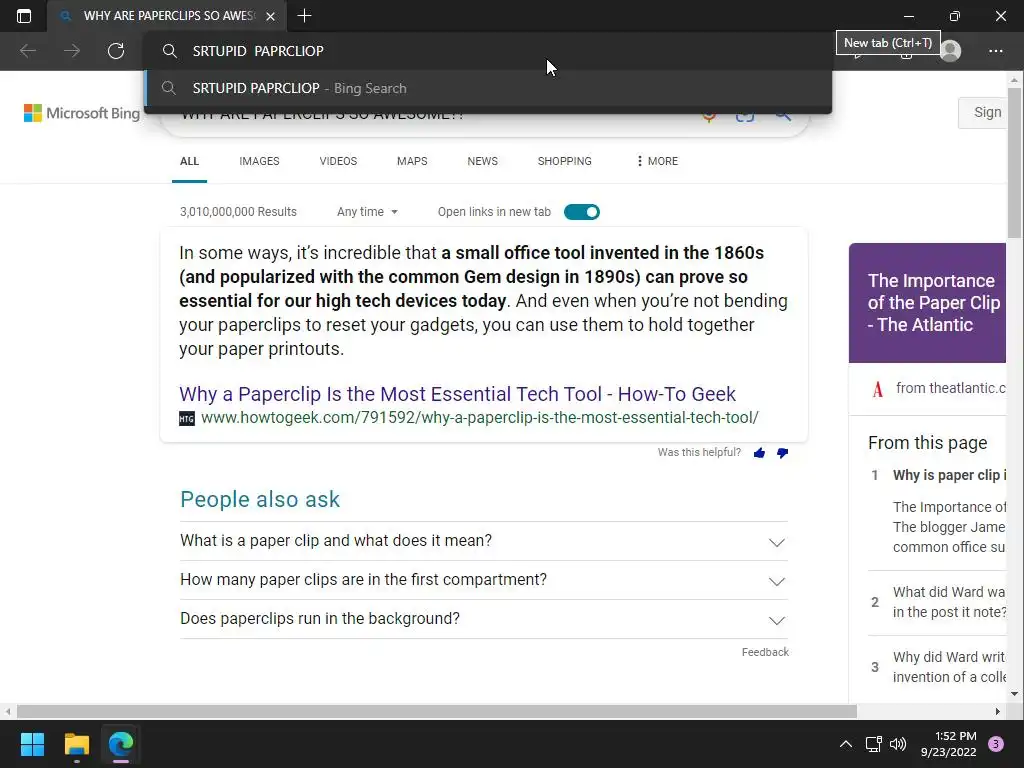Click the thumbs up helpful icon
Viewport: 1024px width, 768px height.
pos(760,453)
